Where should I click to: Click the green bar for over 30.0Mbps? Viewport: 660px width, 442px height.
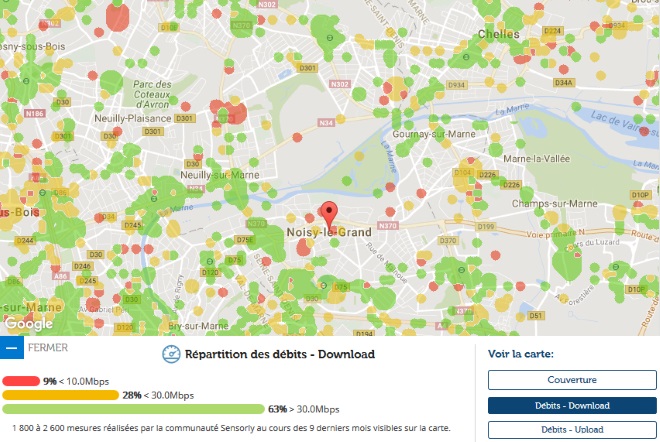coord(130,409)
